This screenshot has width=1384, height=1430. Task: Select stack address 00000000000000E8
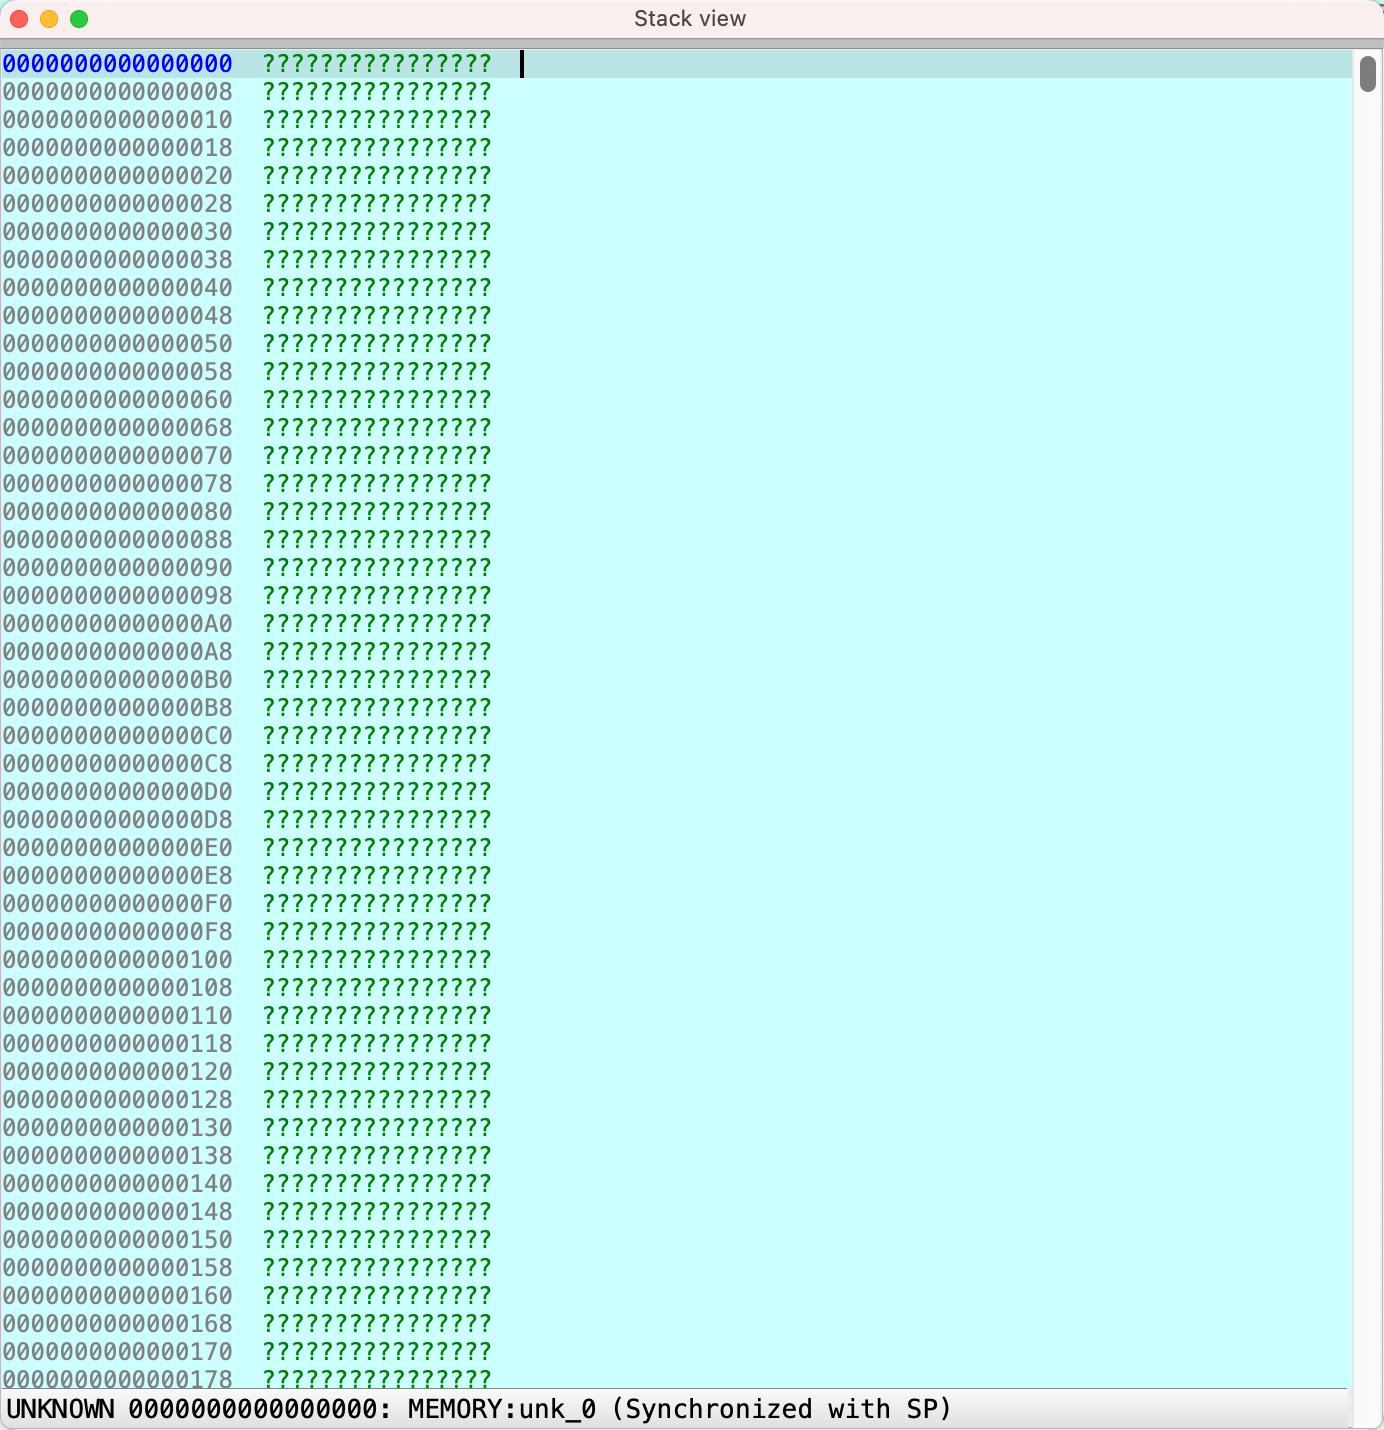click(118, 876)
